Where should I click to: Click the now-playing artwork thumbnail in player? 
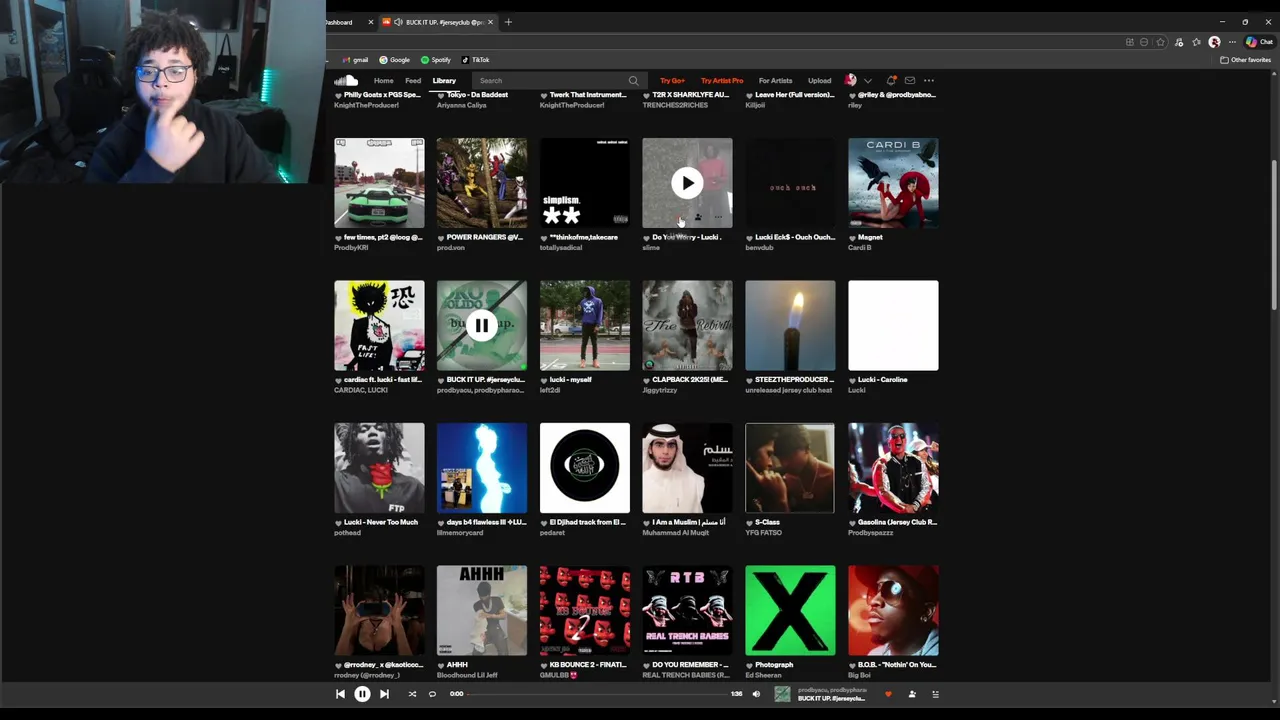pos(782,694)
